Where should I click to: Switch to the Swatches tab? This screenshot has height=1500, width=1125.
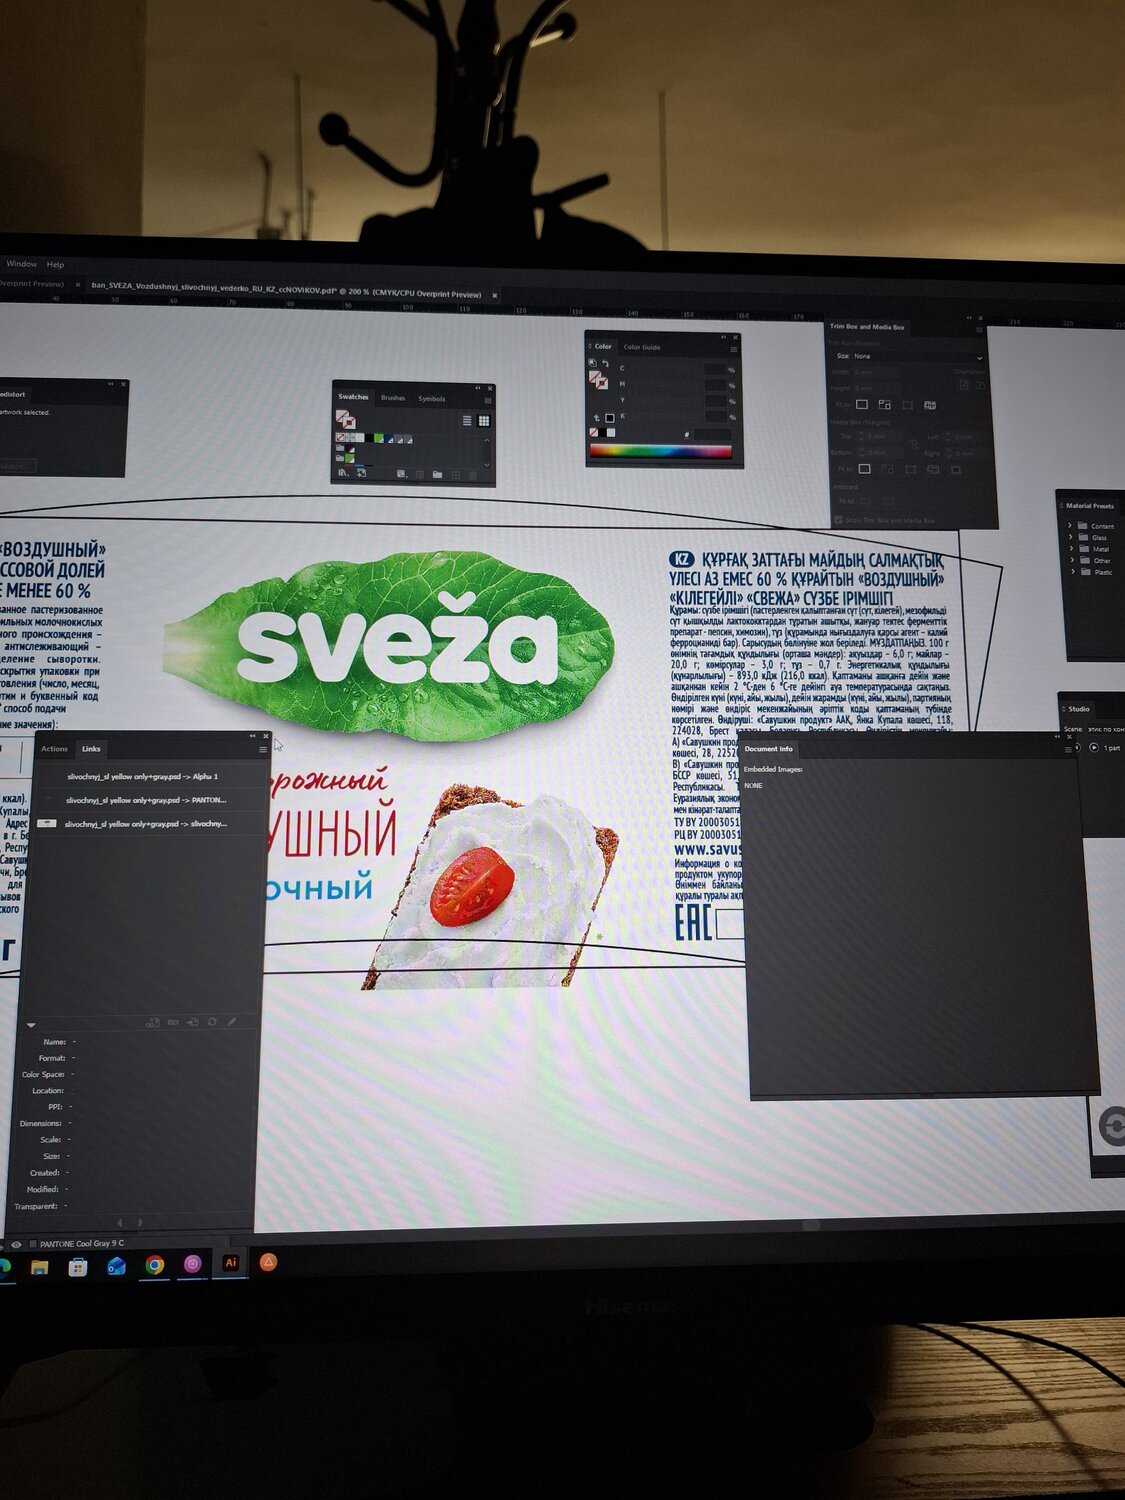click(353, 397)
